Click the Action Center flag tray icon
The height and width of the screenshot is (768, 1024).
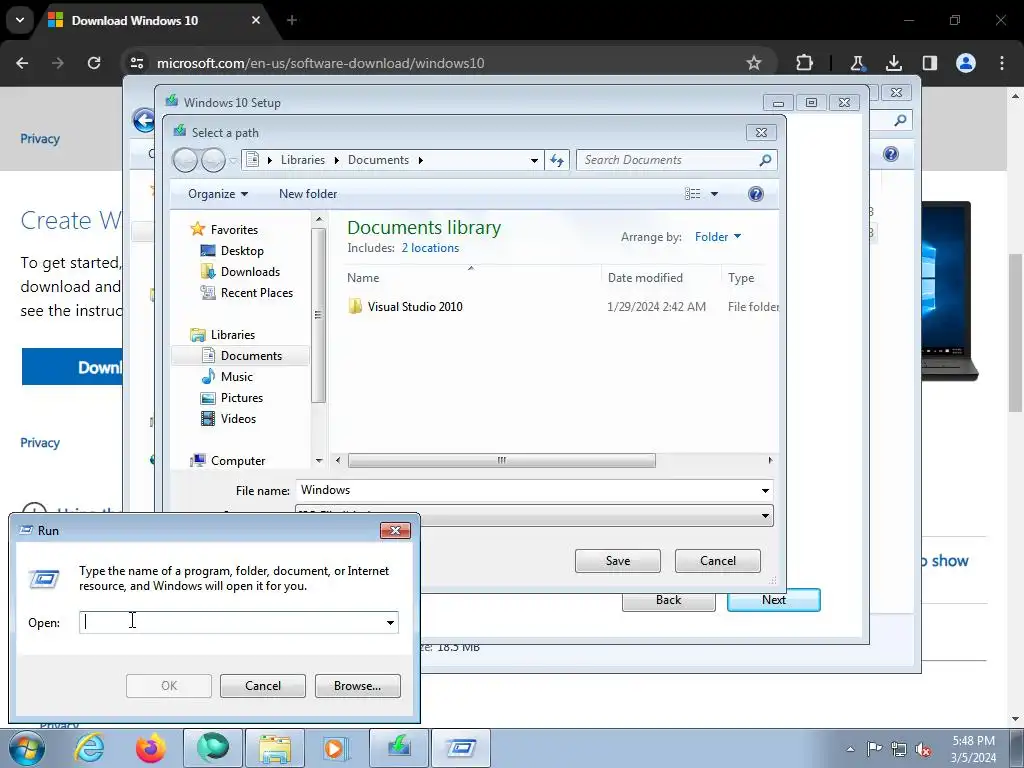(x=874, y=749)
